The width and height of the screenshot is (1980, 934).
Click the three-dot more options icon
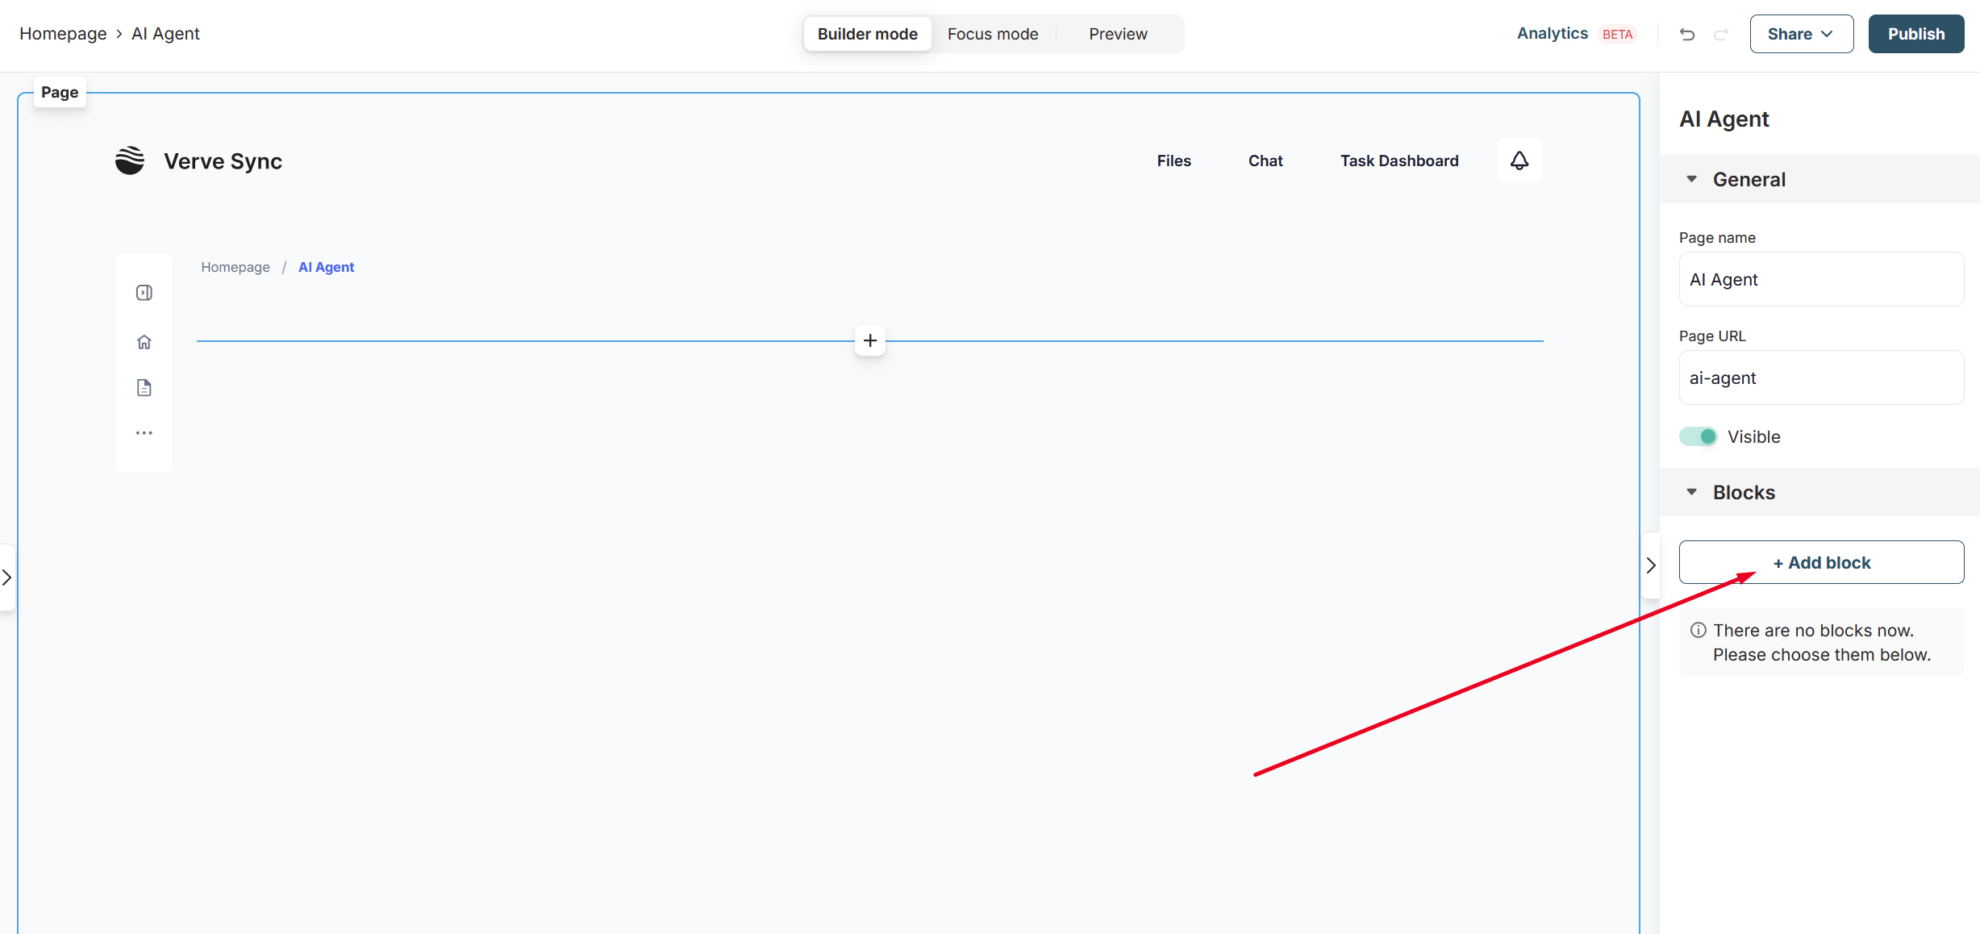(x=144, y=432)
